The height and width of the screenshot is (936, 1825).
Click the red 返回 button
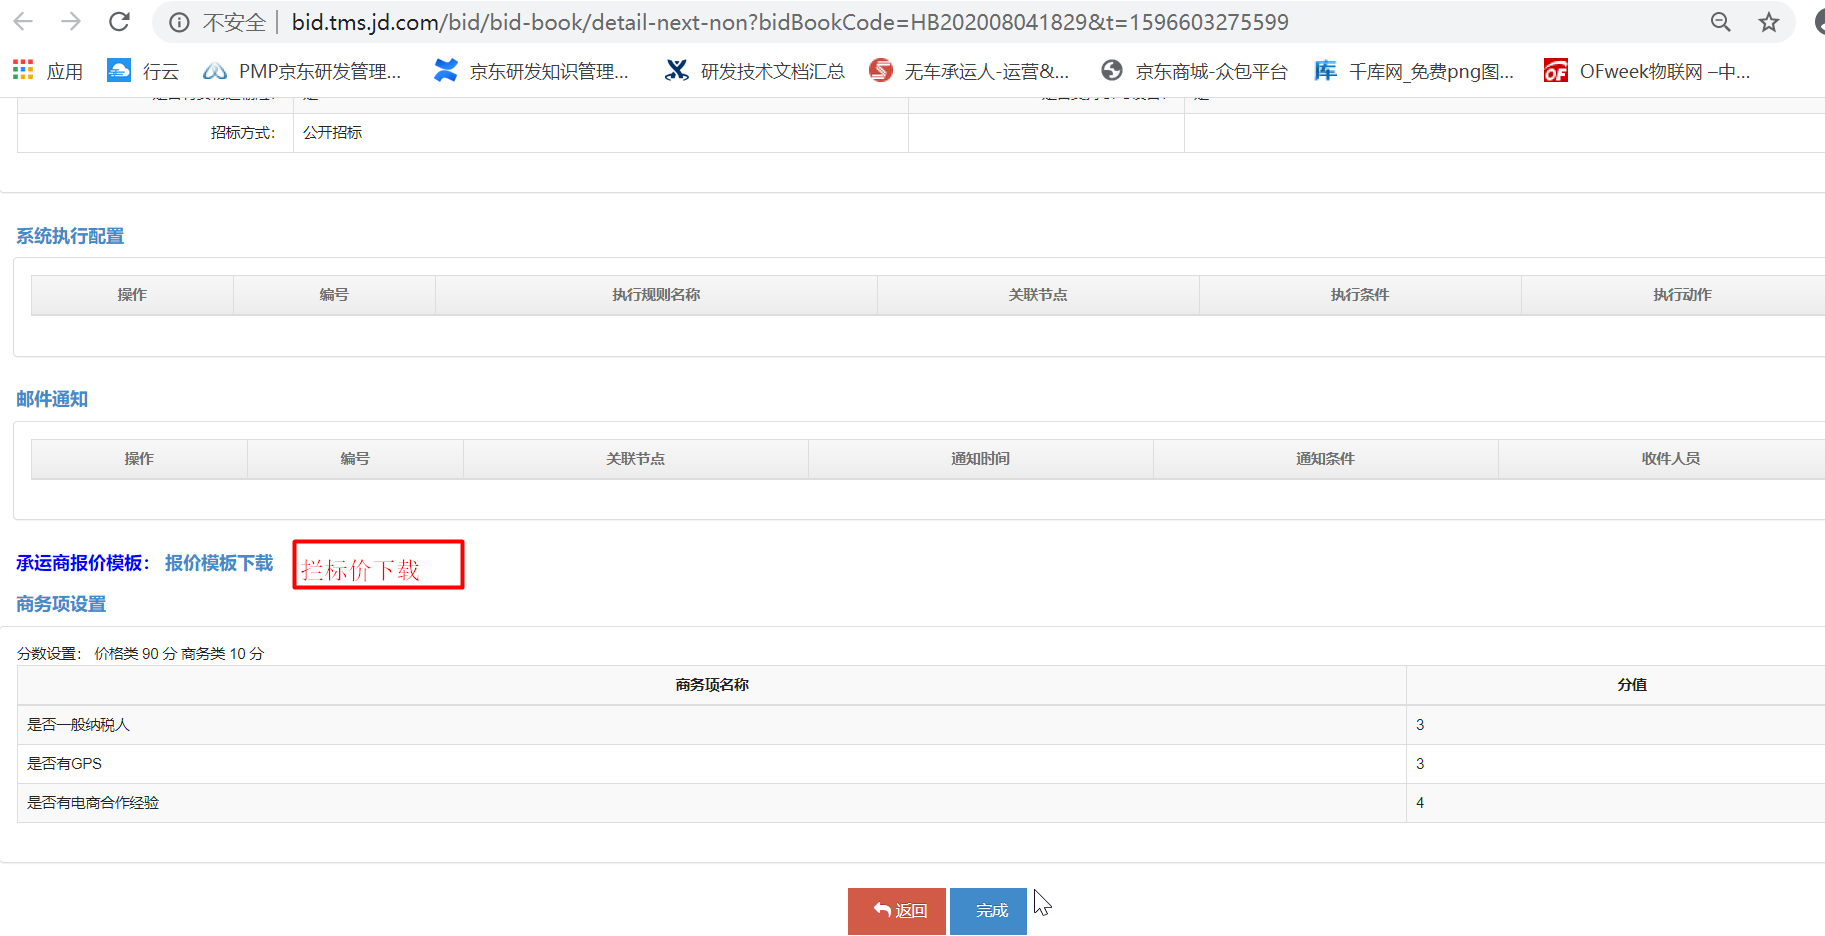pos(897,911)
